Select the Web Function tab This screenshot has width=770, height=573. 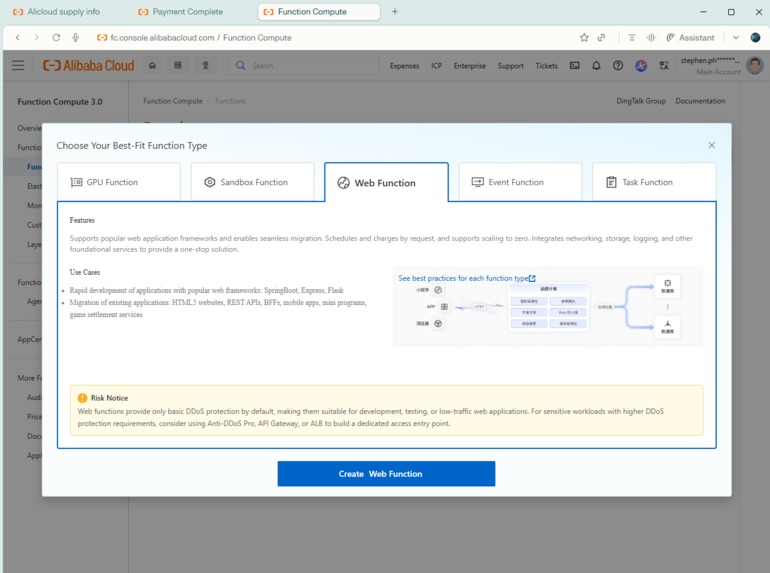pos(386,182)
